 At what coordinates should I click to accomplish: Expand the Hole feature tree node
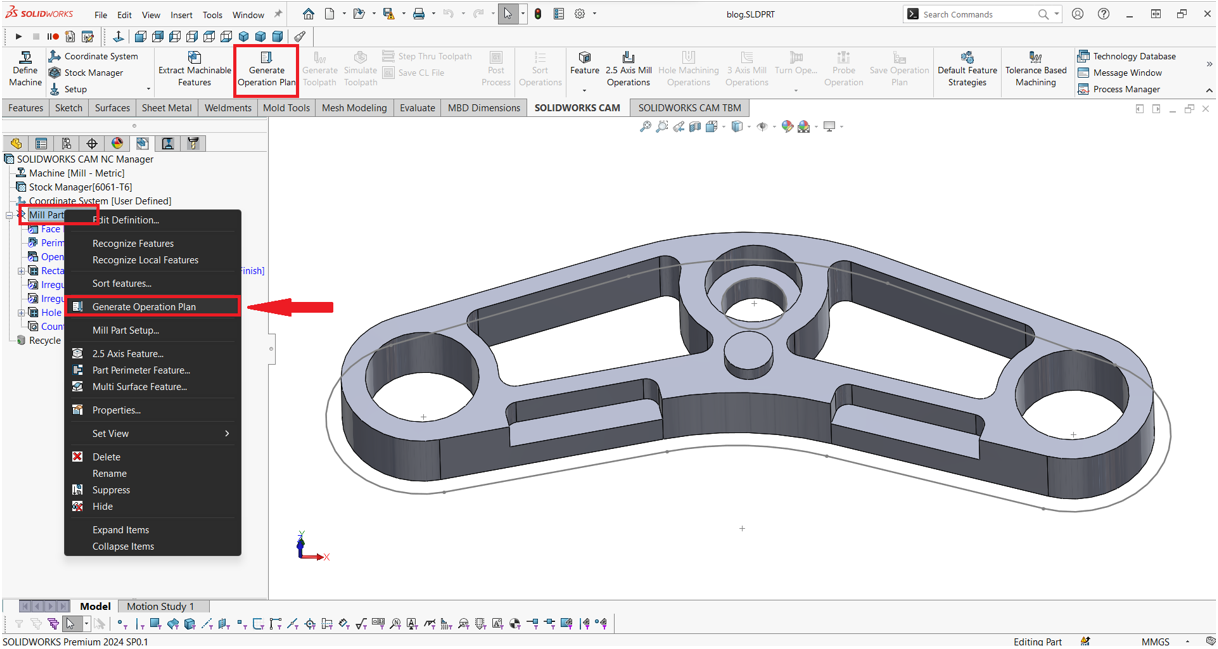coord(22,313)
